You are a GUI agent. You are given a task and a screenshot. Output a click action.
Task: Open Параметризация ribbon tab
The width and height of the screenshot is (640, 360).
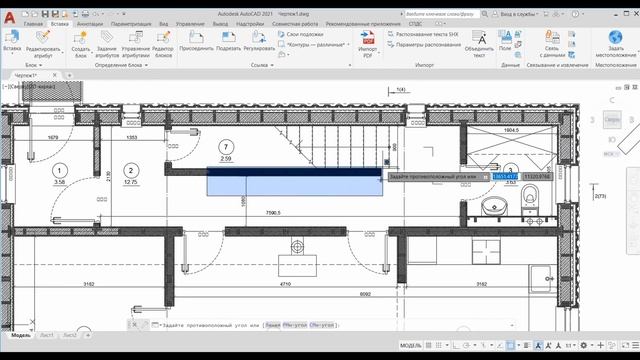[x=131, y=24]
